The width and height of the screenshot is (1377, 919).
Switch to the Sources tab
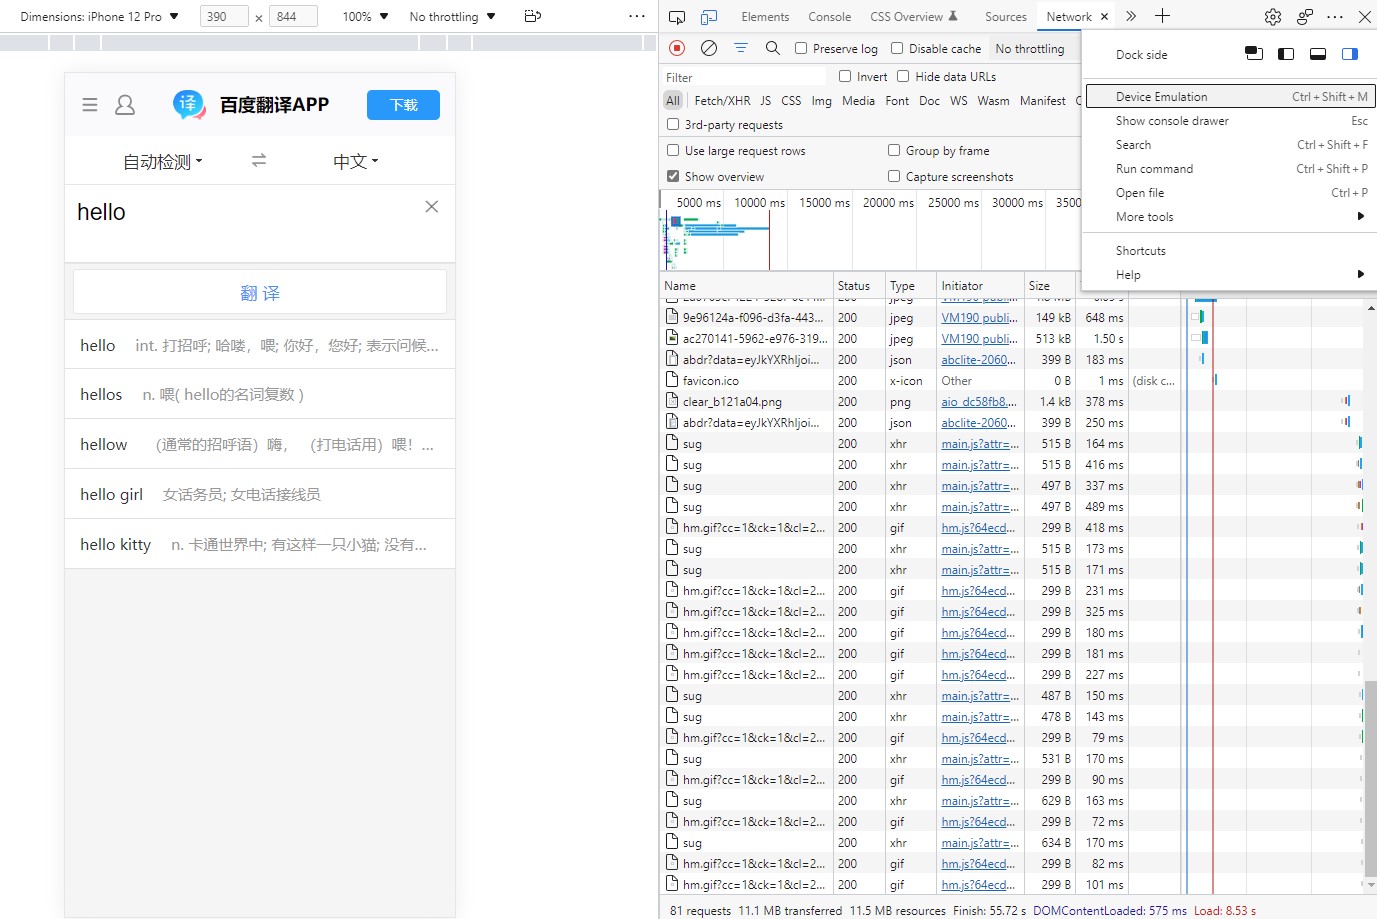(x=1006, y=17)
